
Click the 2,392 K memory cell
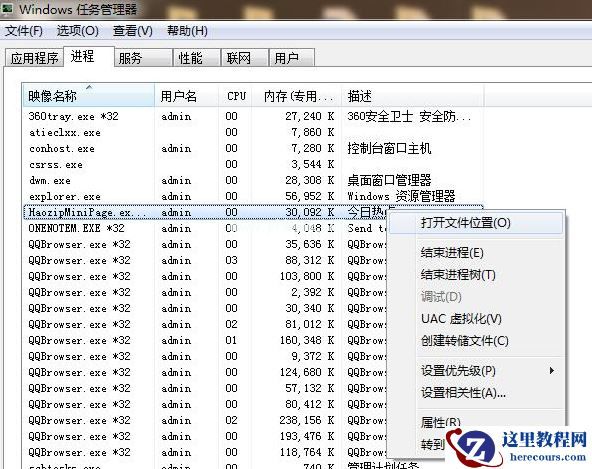click(x=313, y=292)
